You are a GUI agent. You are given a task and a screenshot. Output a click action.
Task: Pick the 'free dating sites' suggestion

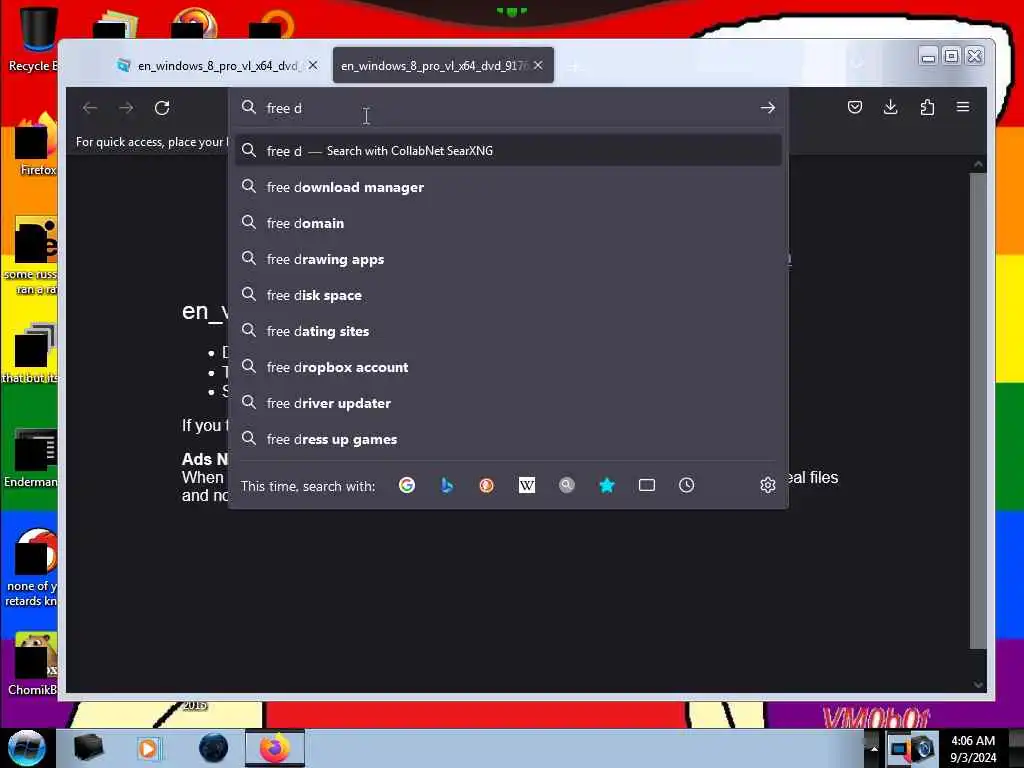(509, 331)
